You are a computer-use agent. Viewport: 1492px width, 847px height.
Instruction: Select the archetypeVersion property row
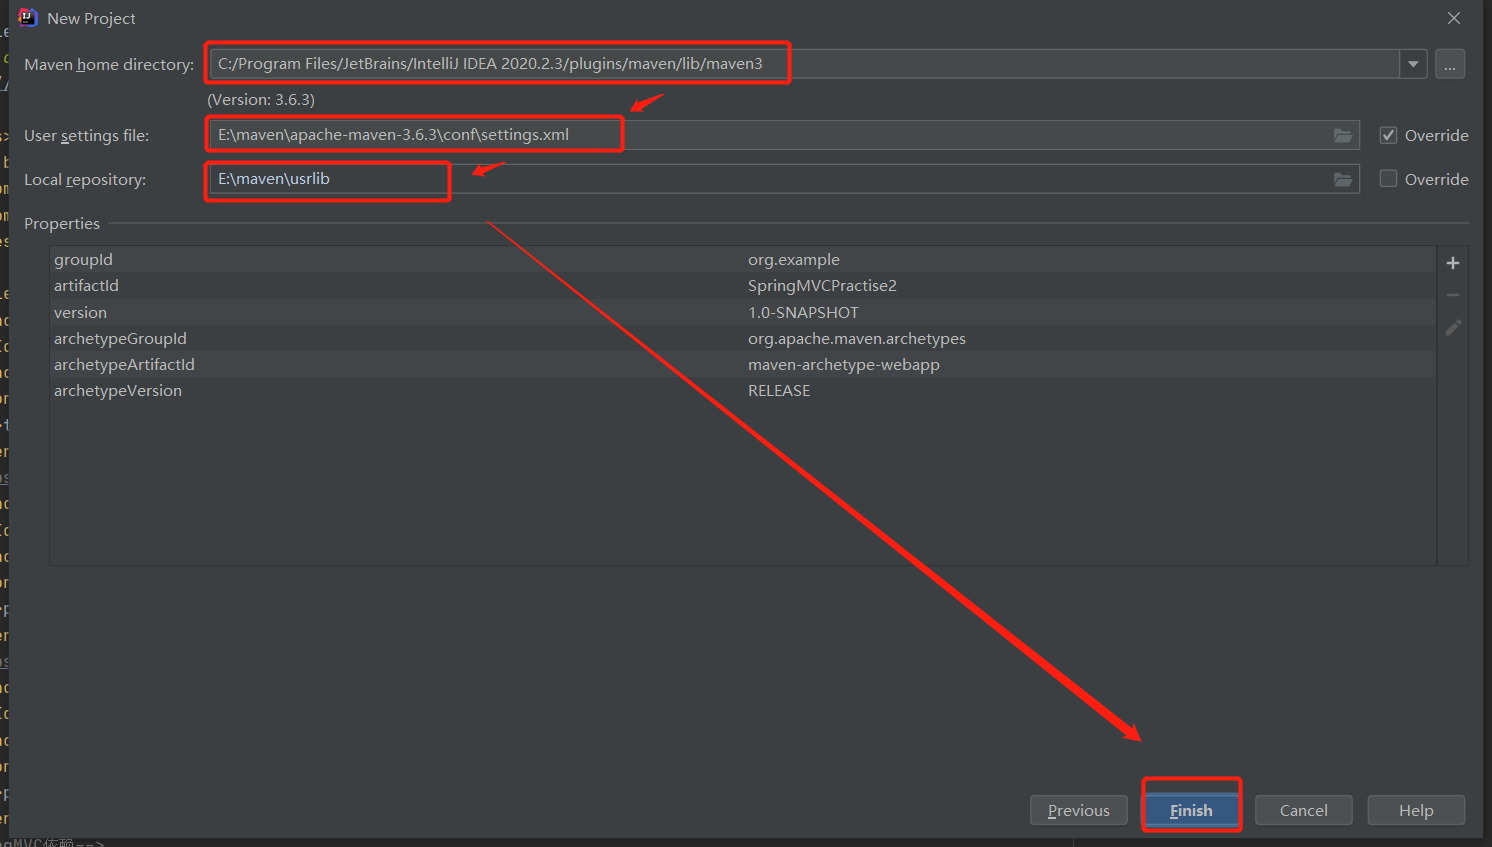point(743,390)
